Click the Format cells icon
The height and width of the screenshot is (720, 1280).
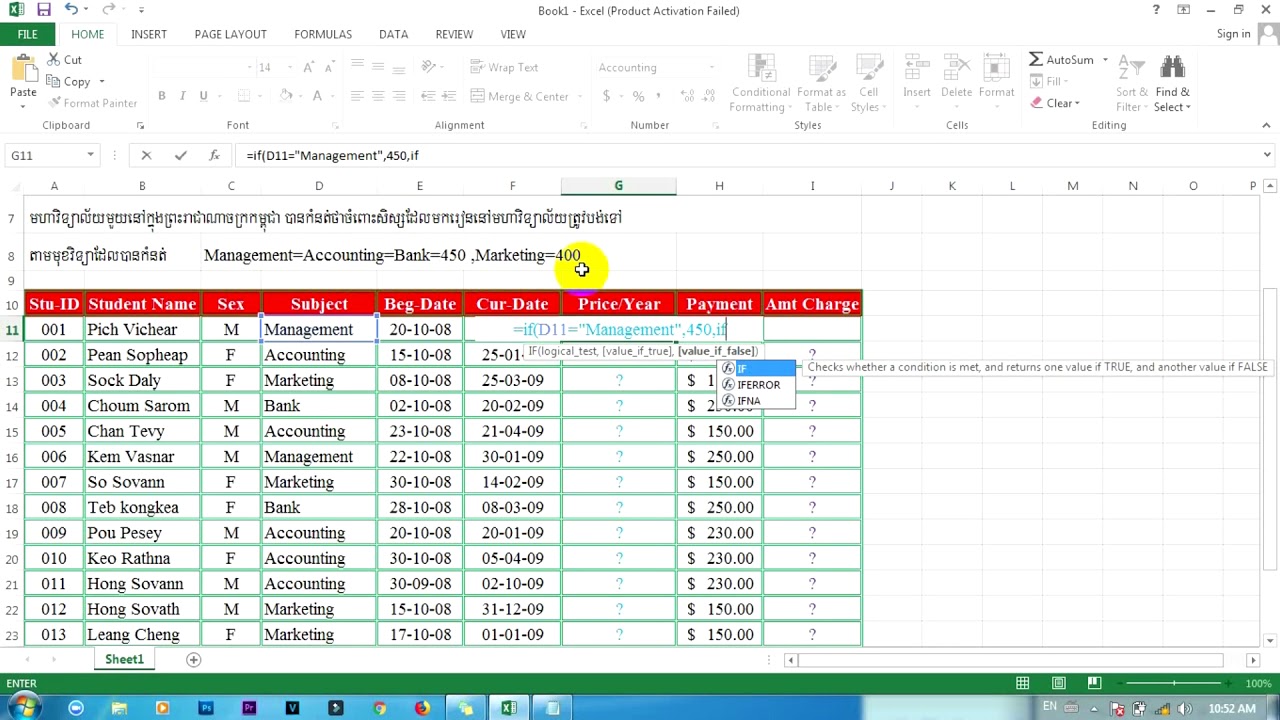click(x=996, y=68)
